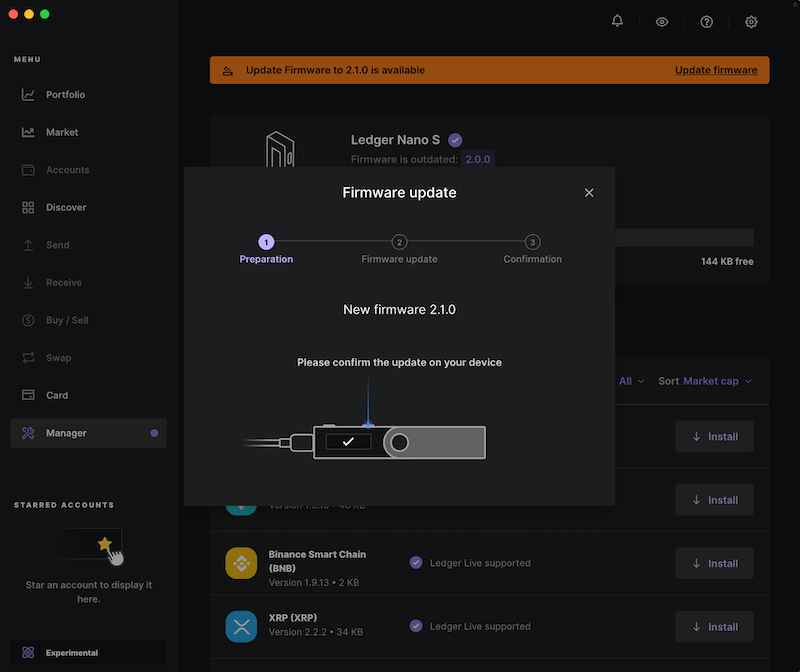Click the firmware banner warning icon
Viewport: 800px width, 672px height.
[x=228, y=70]
